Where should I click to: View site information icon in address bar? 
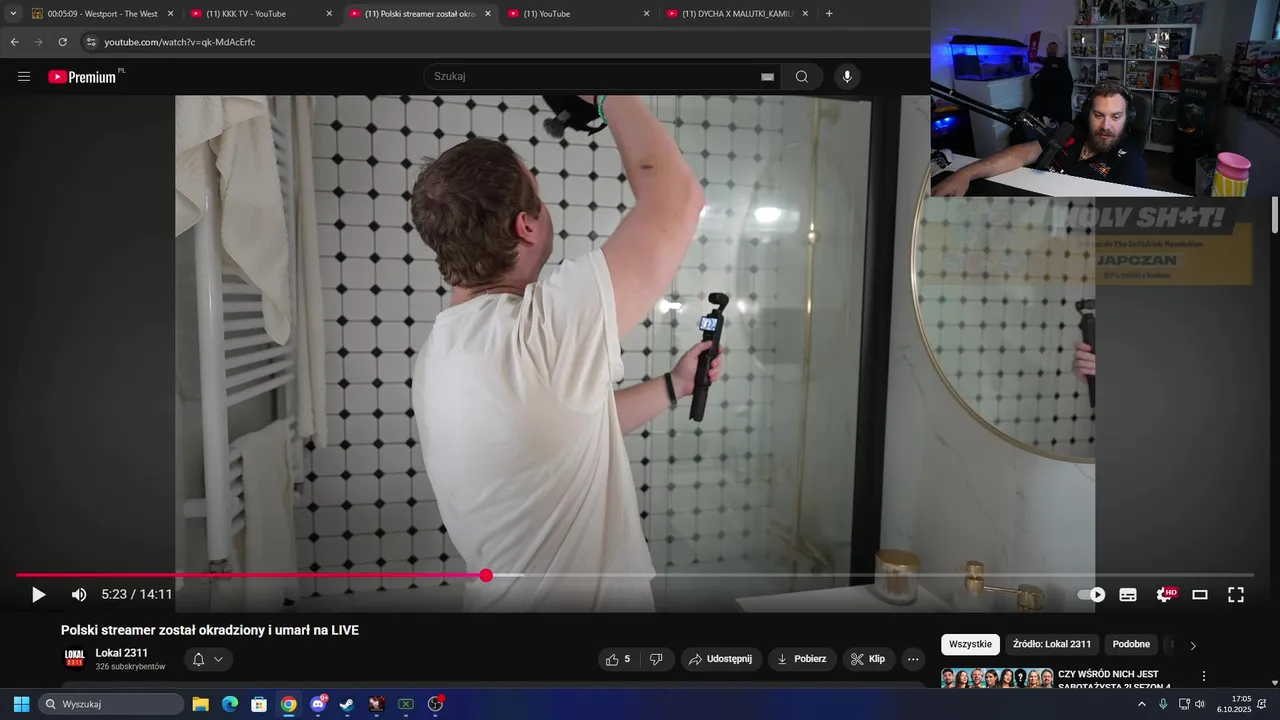click(91, 42)
